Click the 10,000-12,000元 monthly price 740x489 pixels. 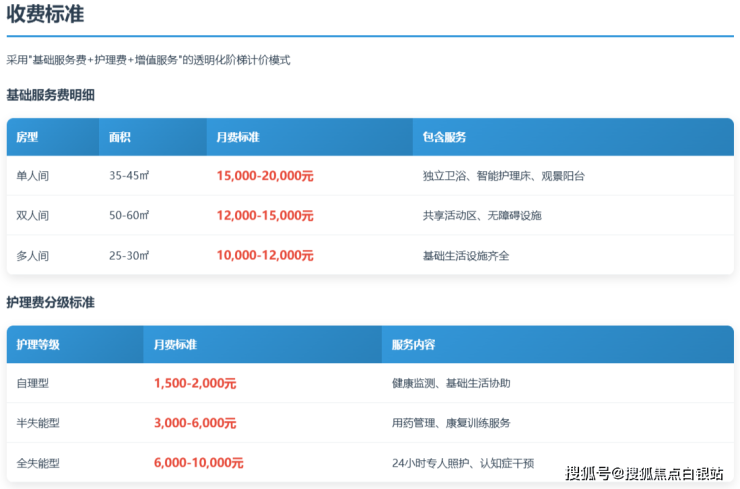point(265,256)
